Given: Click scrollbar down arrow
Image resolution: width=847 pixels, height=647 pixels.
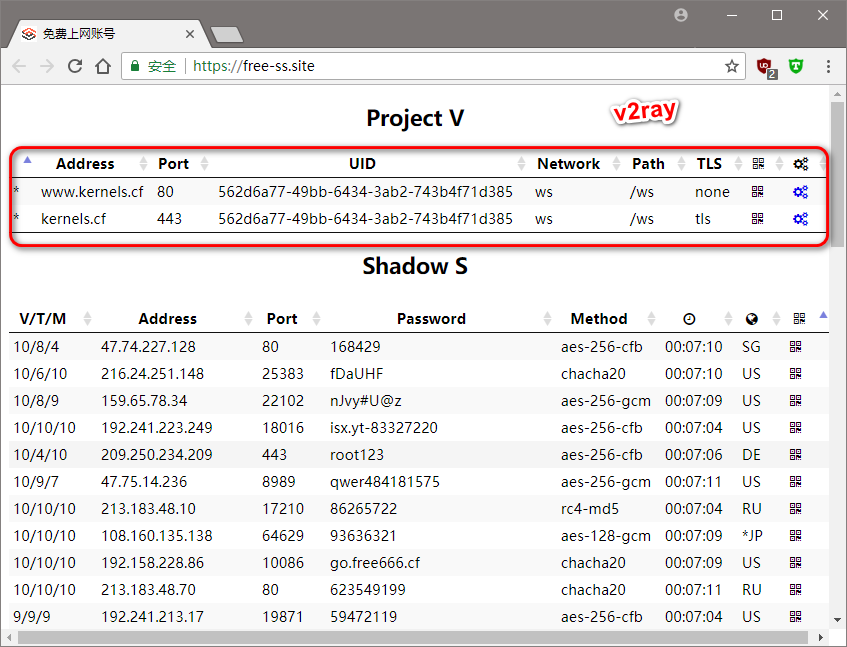Looking at the screenshot, I should [837, 620].
